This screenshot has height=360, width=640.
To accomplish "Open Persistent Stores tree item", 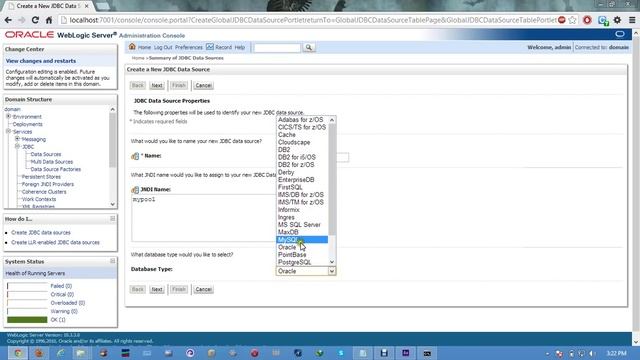I will pyautogui.click(x=41, y=177).
